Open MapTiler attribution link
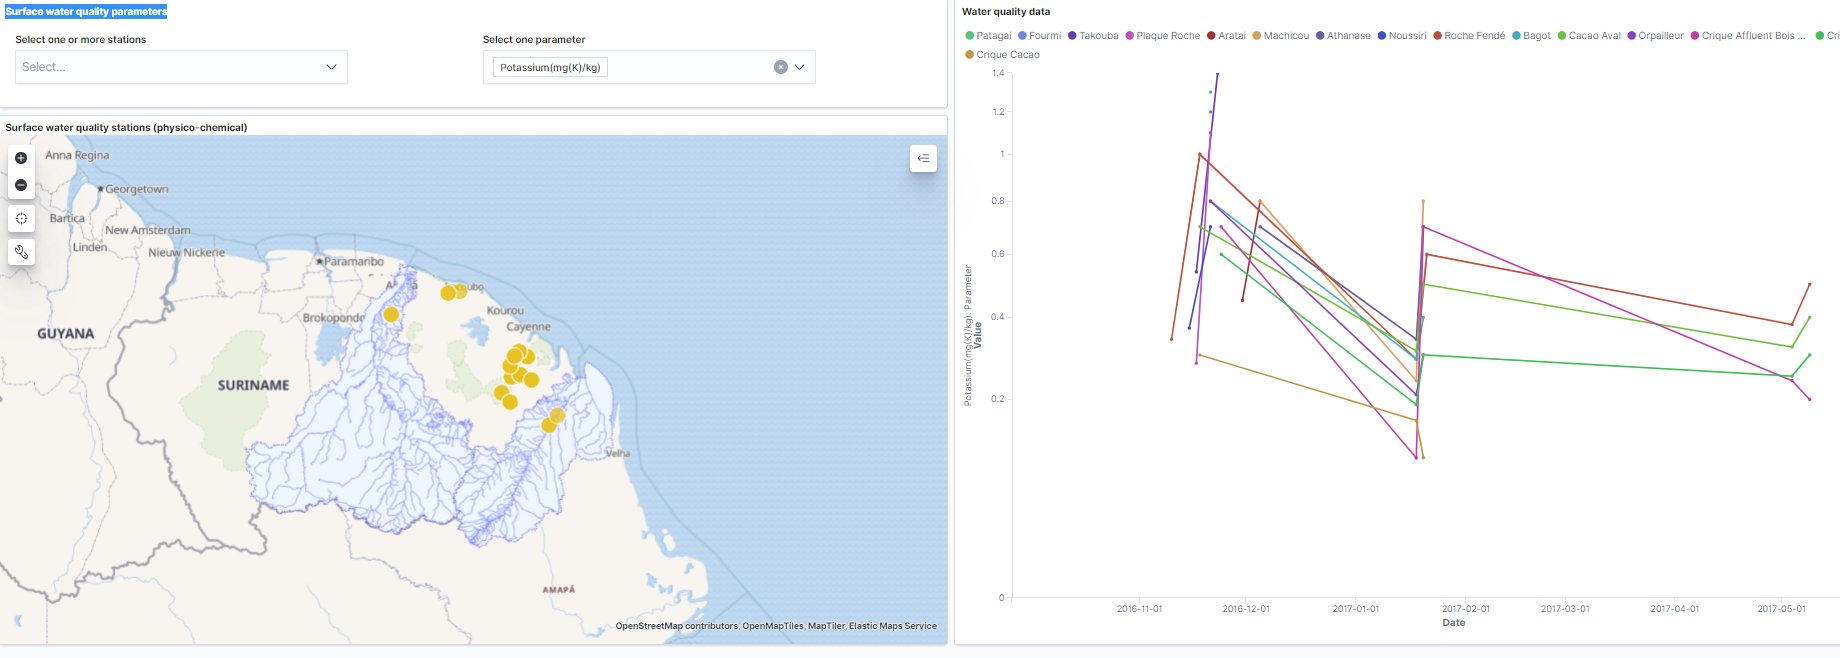The image size is (1840, 658). tap(826, 626)
